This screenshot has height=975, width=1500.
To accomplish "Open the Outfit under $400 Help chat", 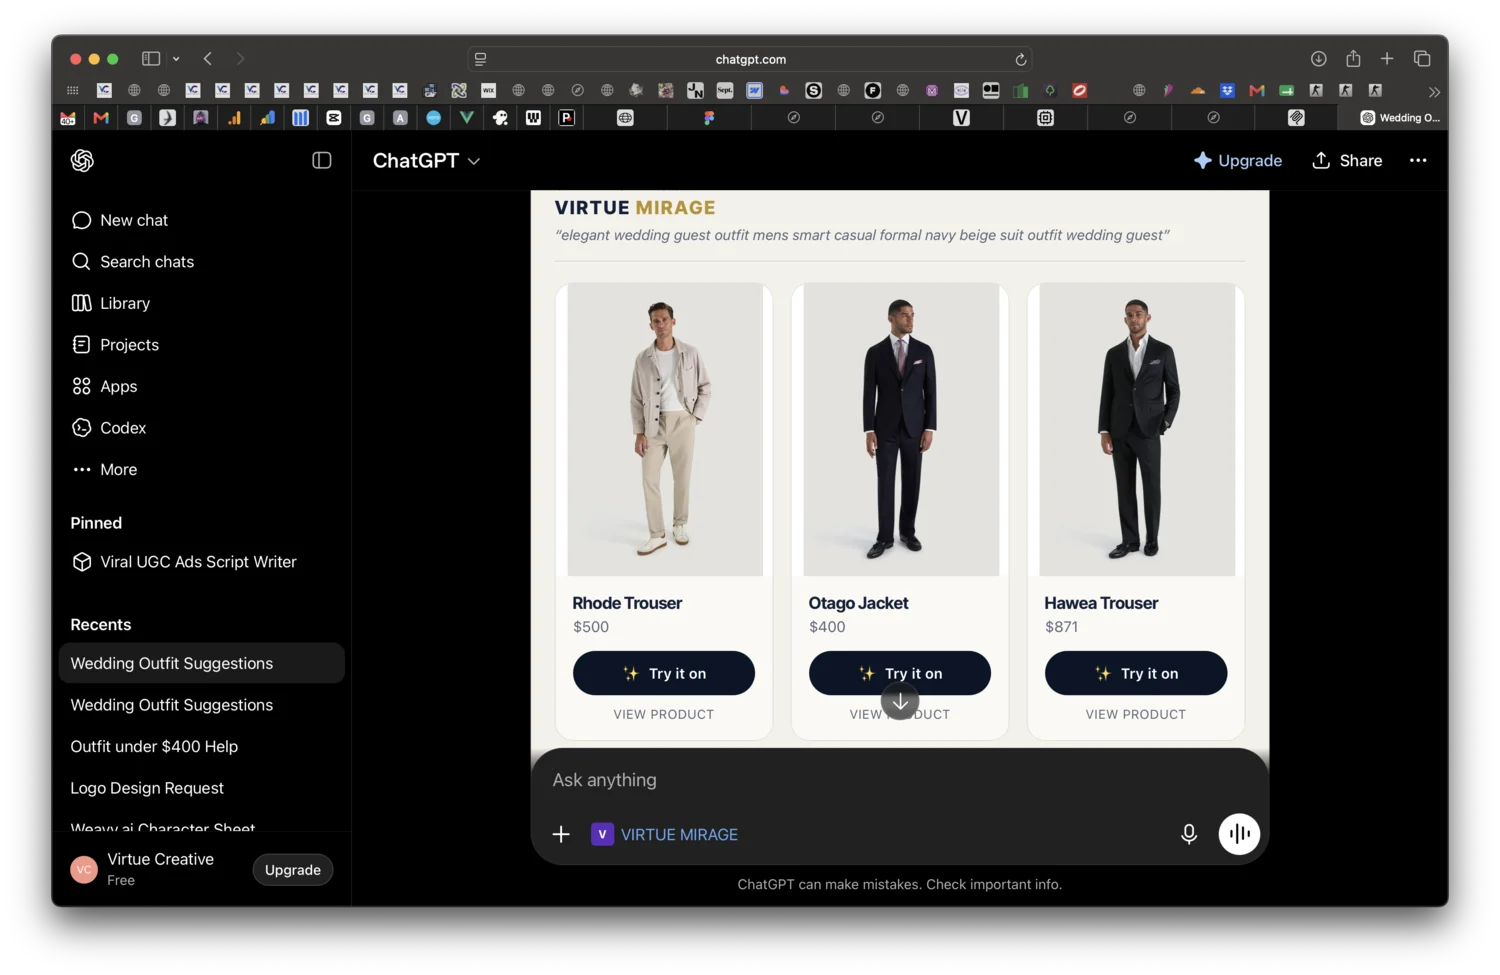I will (x=201, y=746).
